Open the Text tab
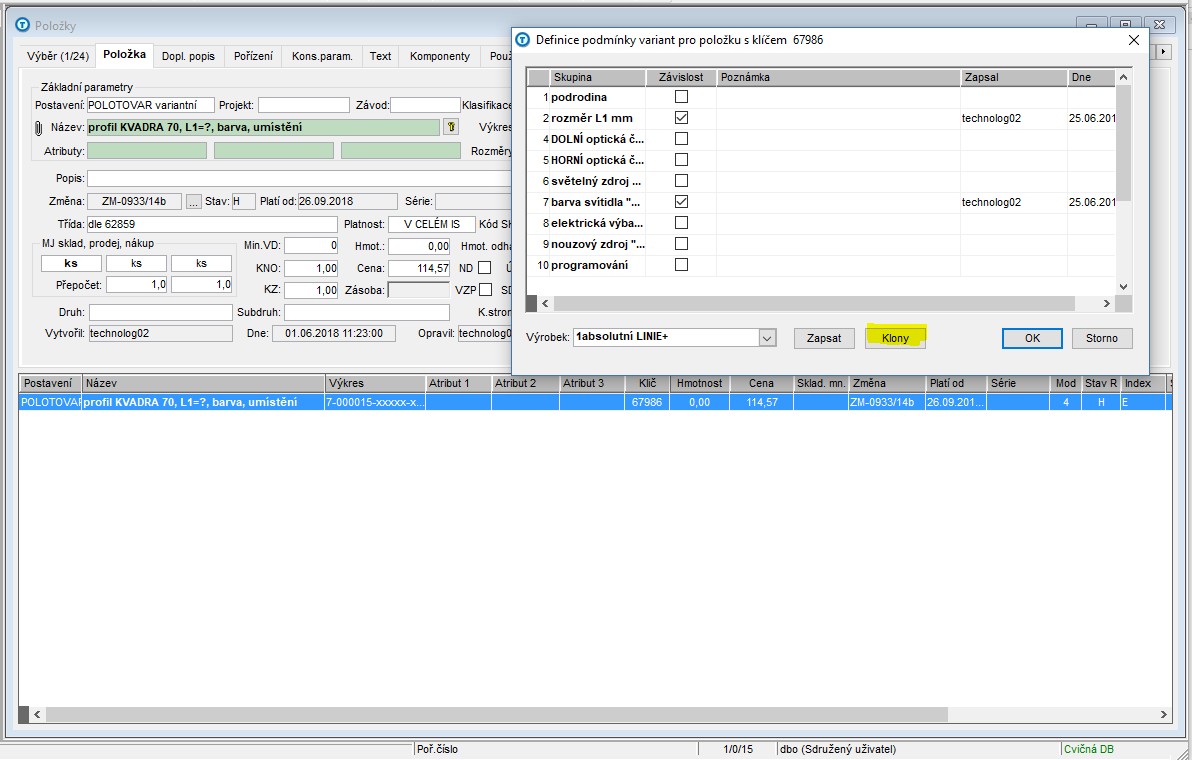 click(380, 56)
